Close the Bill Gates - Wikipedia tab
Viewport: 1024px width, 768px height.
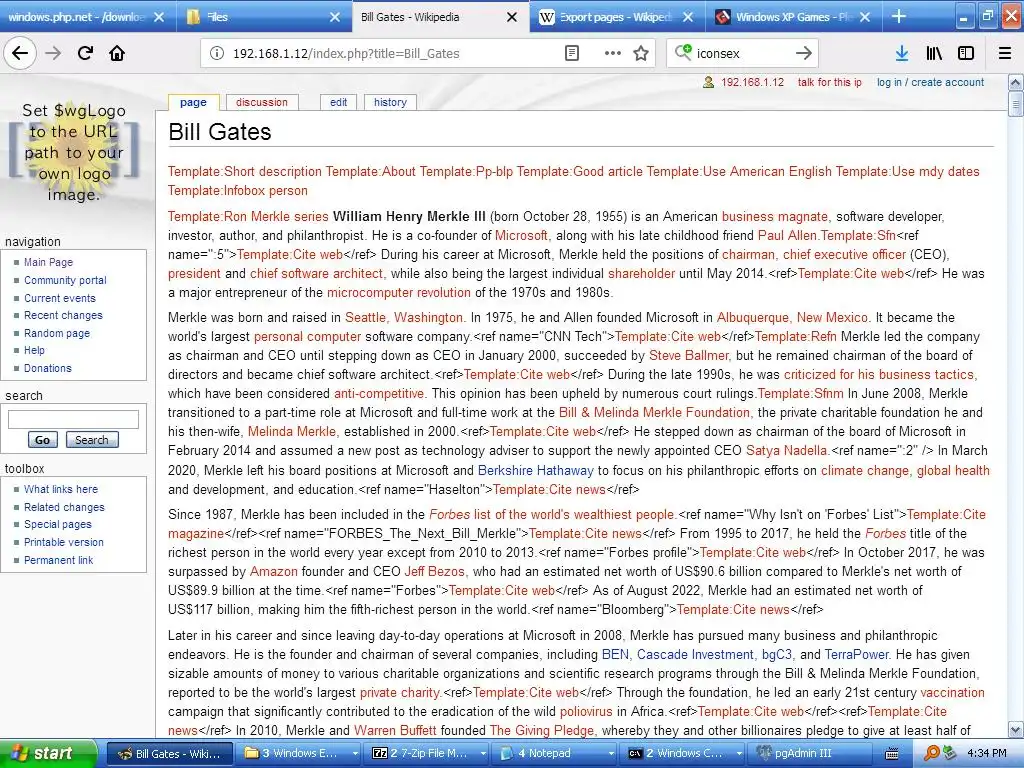point(512,17)
